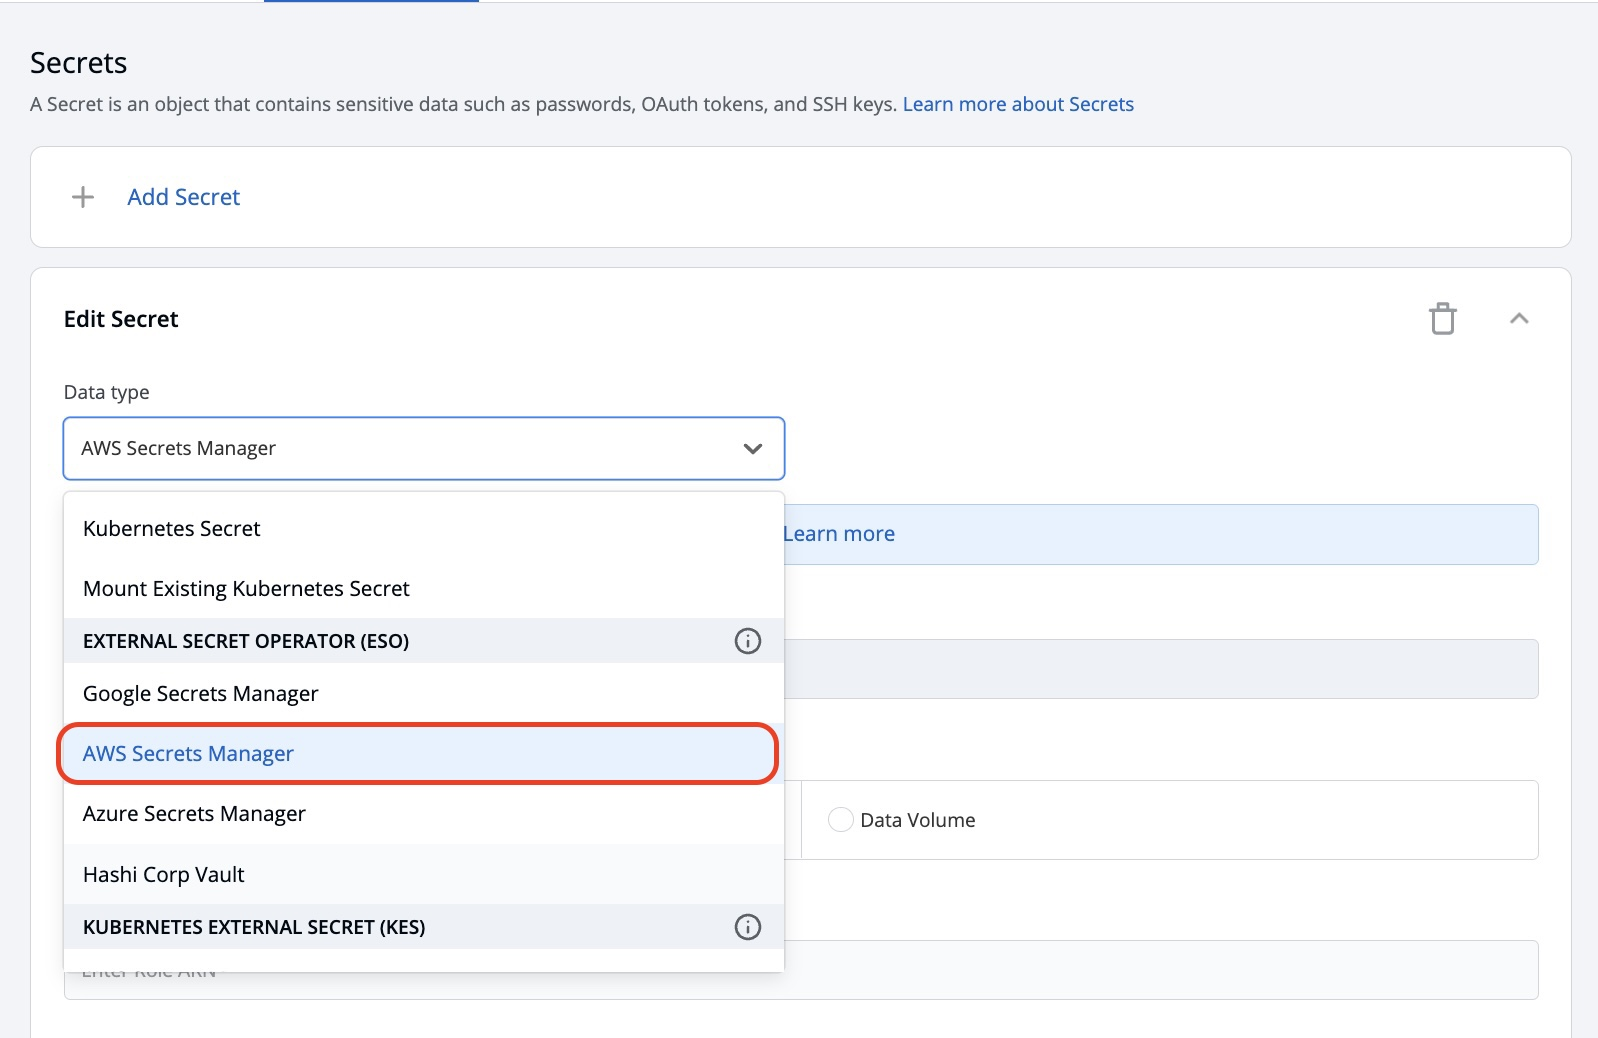Select Hashi Corp Vault option

pyautogui.click(x=424, y=874)
